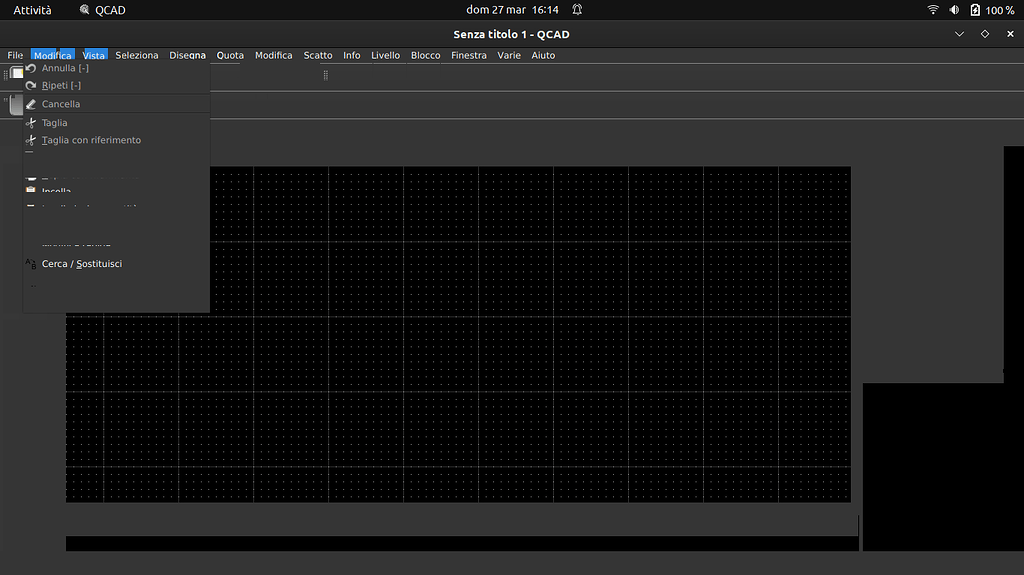Open the Livello menu
Image resolution: width=1024 pixels, height=575 pixels.
tap(385, 56)
